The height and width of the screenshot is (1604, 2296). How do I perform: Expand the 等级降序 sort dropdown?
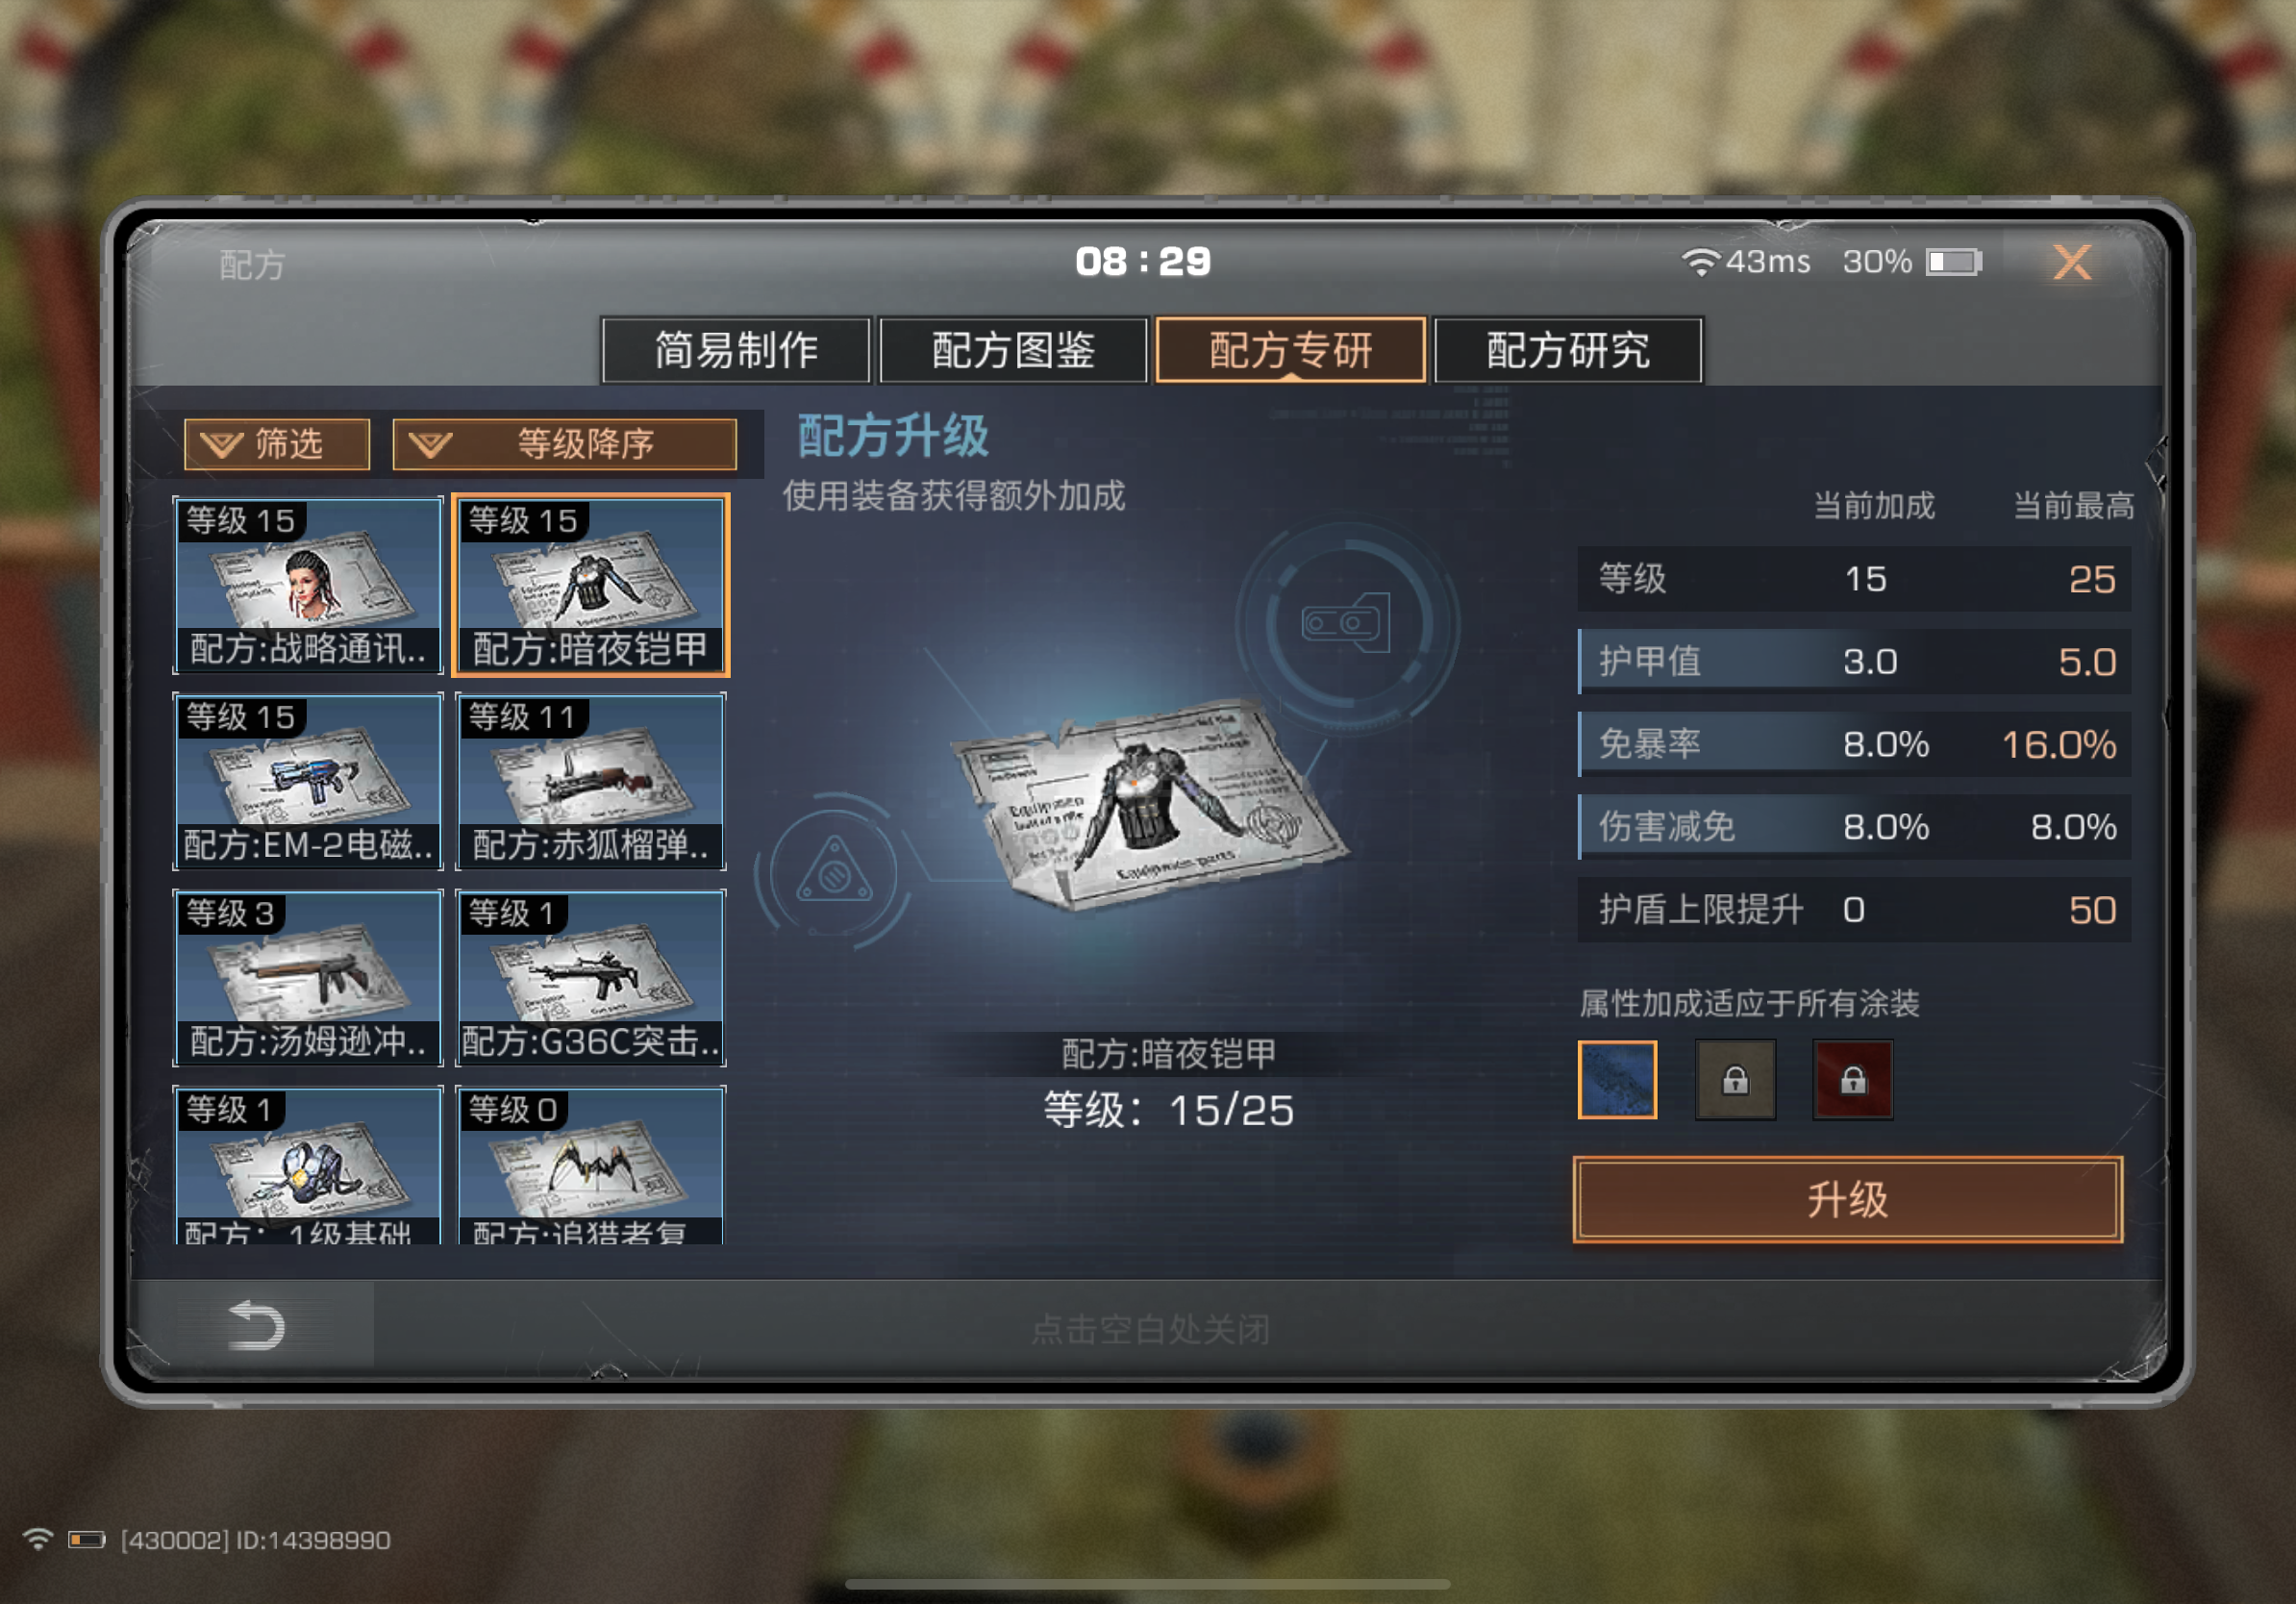(565, 444)
